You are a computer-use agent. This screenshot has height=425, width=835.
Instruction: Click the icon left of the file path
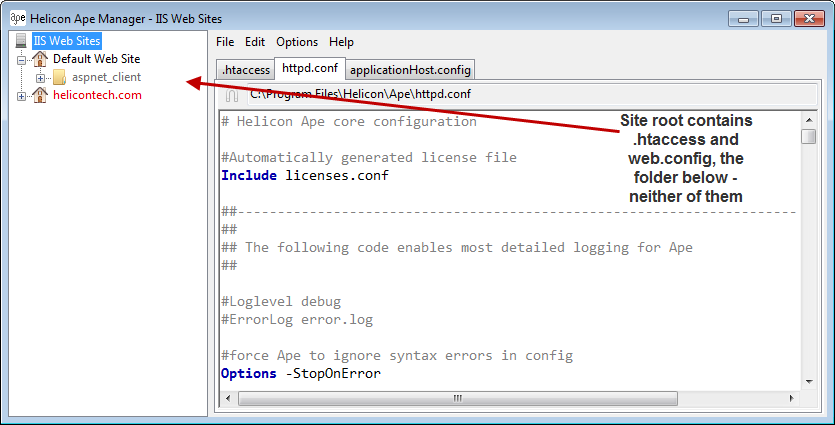tap(231, 95)
